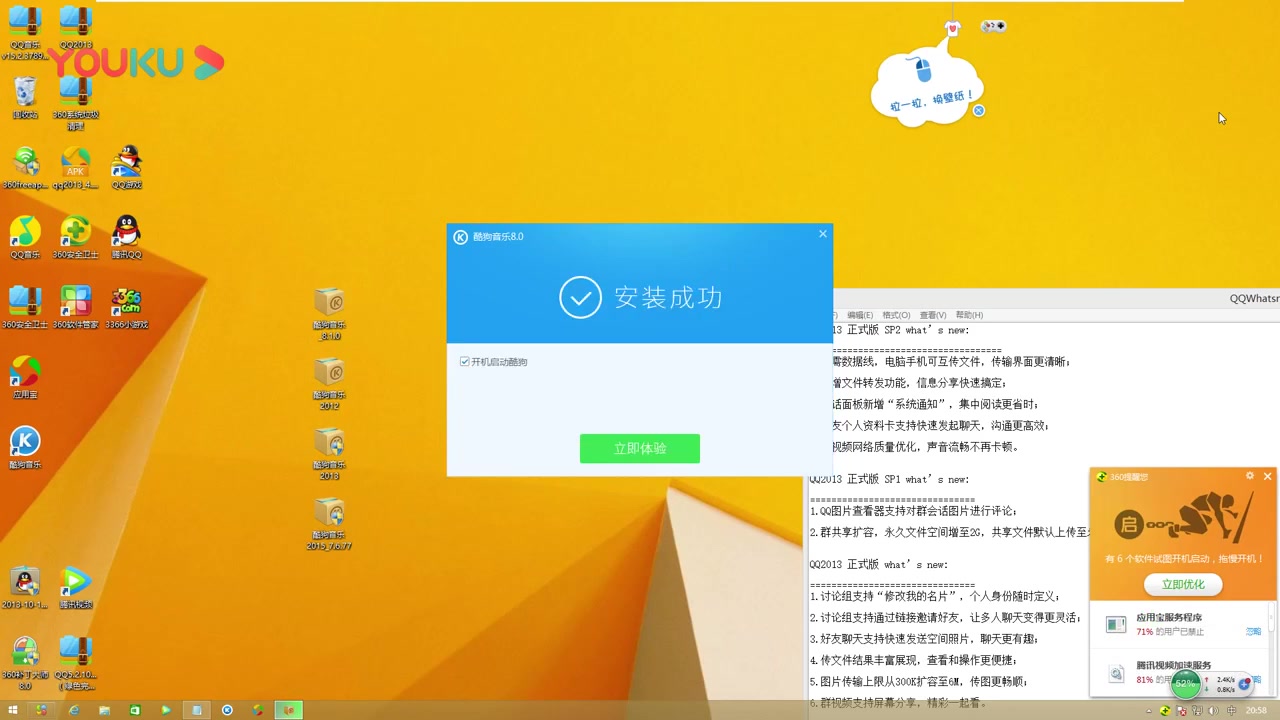Select the 2013-10-1 QQ installer icon

pyautogui.click(x=25, y=587)
